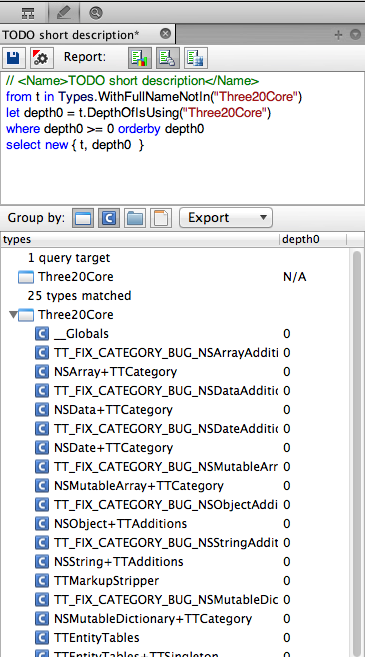This screenshot has height=657, width=365.
Task: Select TTMarkupStripper row
Action: point(176,581)
